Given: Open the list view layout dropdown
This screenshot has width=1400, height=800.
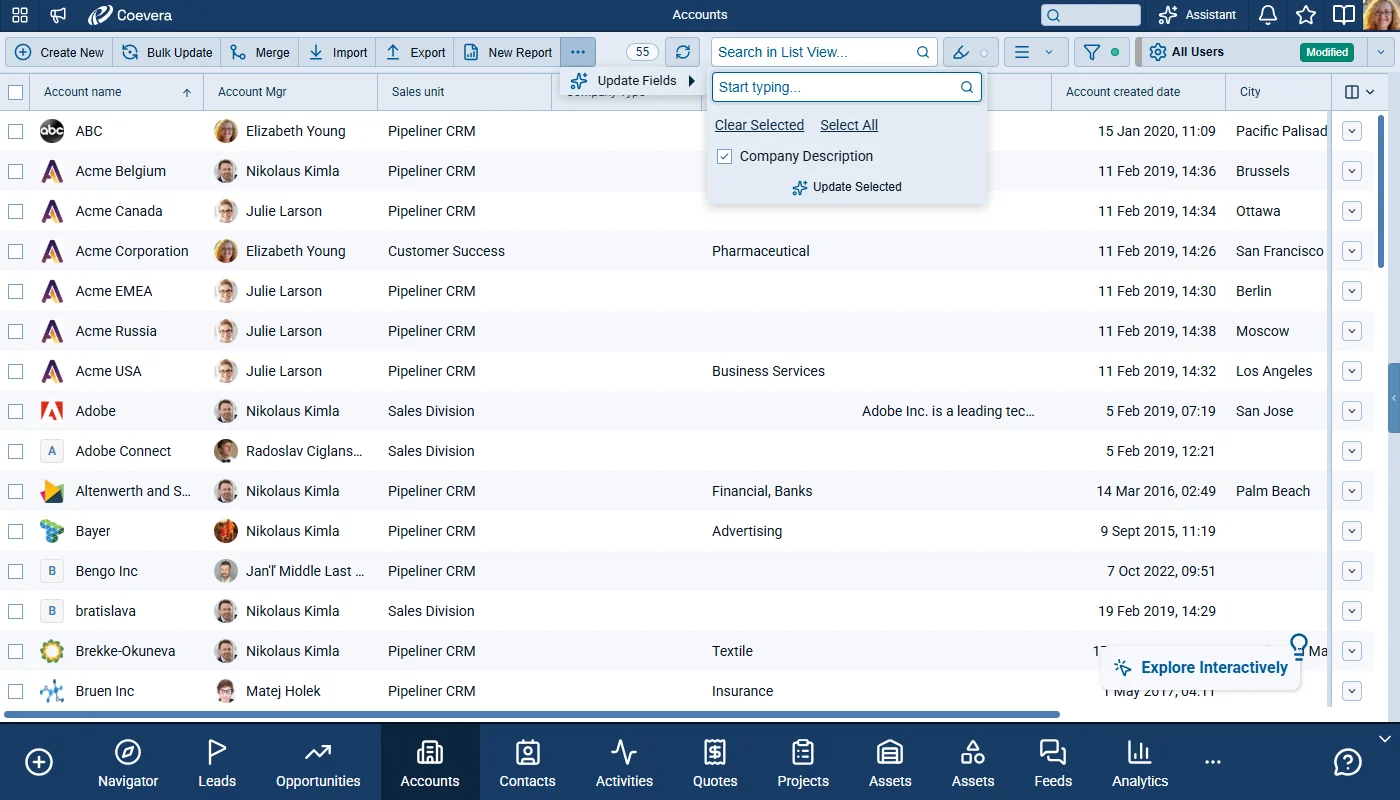Looking at the screenshot, I should coord(1034,52).
